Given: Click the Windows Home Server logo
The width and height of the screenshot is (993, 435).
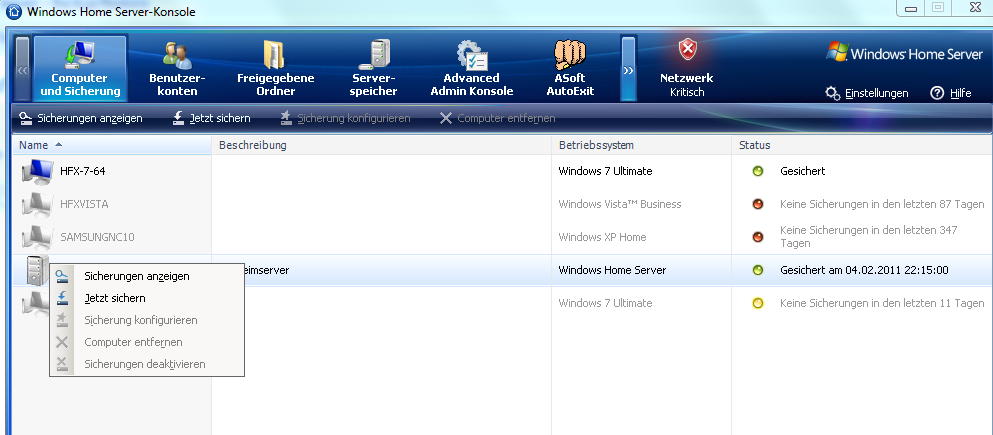Looking at the screenshot, I should click(904, 53).
